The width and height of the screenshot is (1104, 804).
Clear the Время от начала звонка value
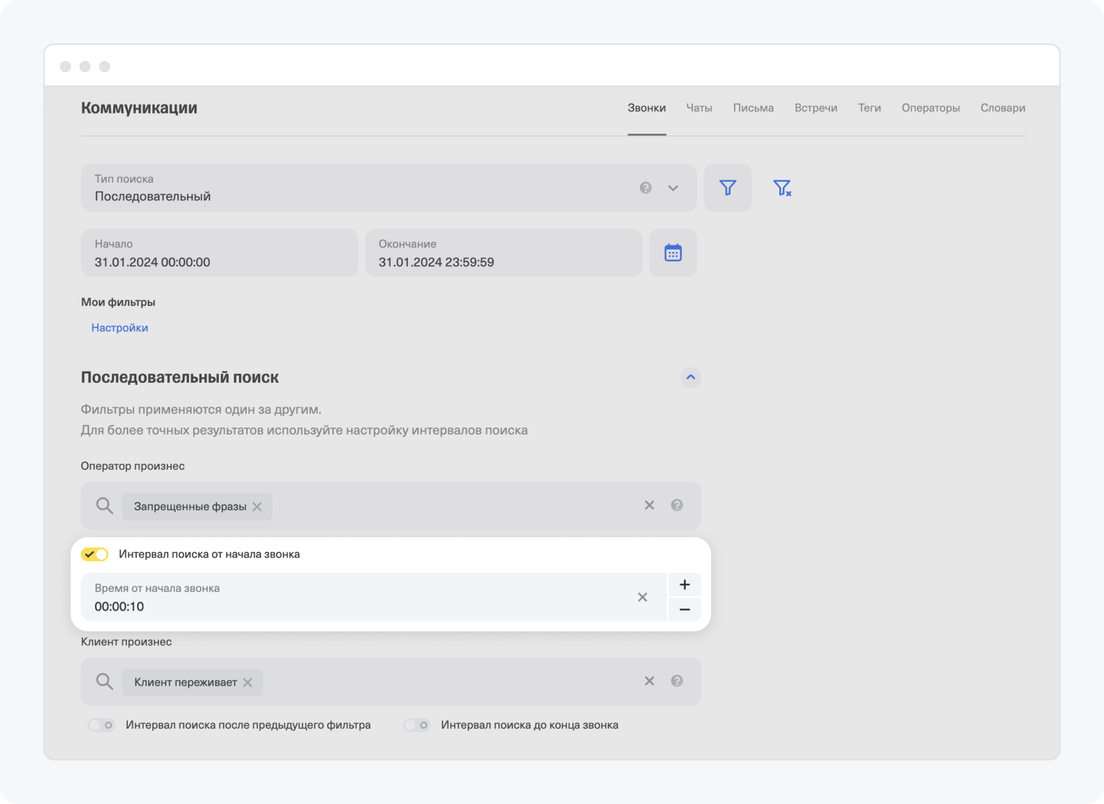tap(642, 597)
